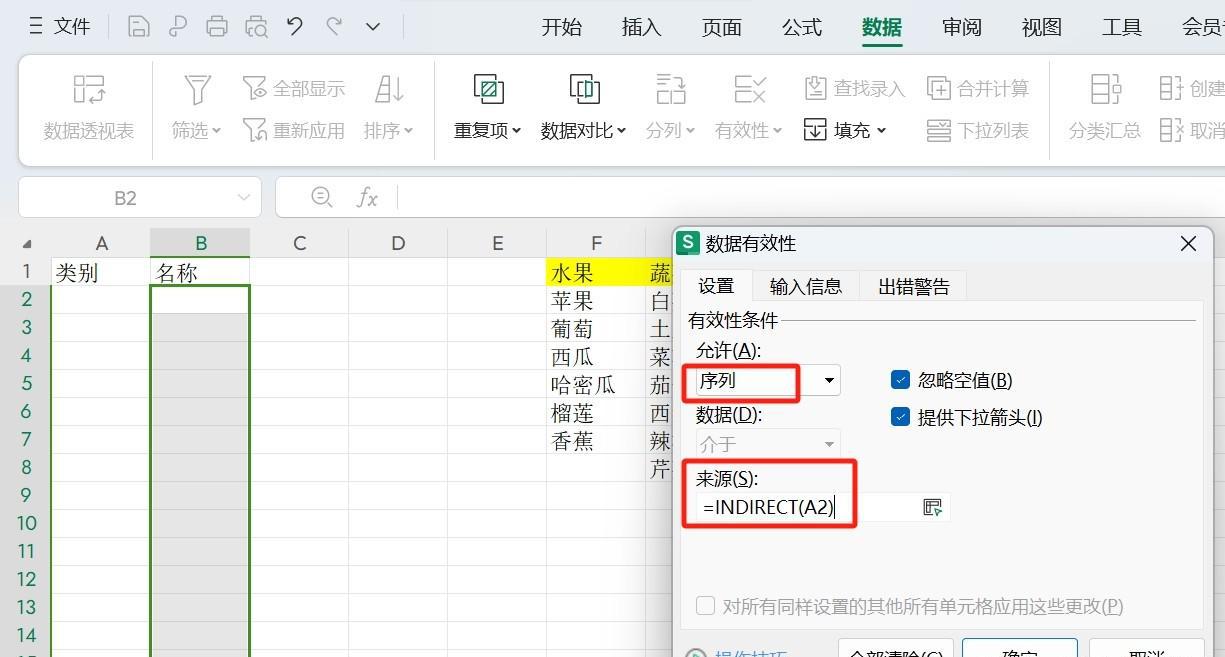The width and height of the screenshot is (1225, 657).
Task: Click the 分类汇总 subtotal icon
Action: [x=1105, y=89]
